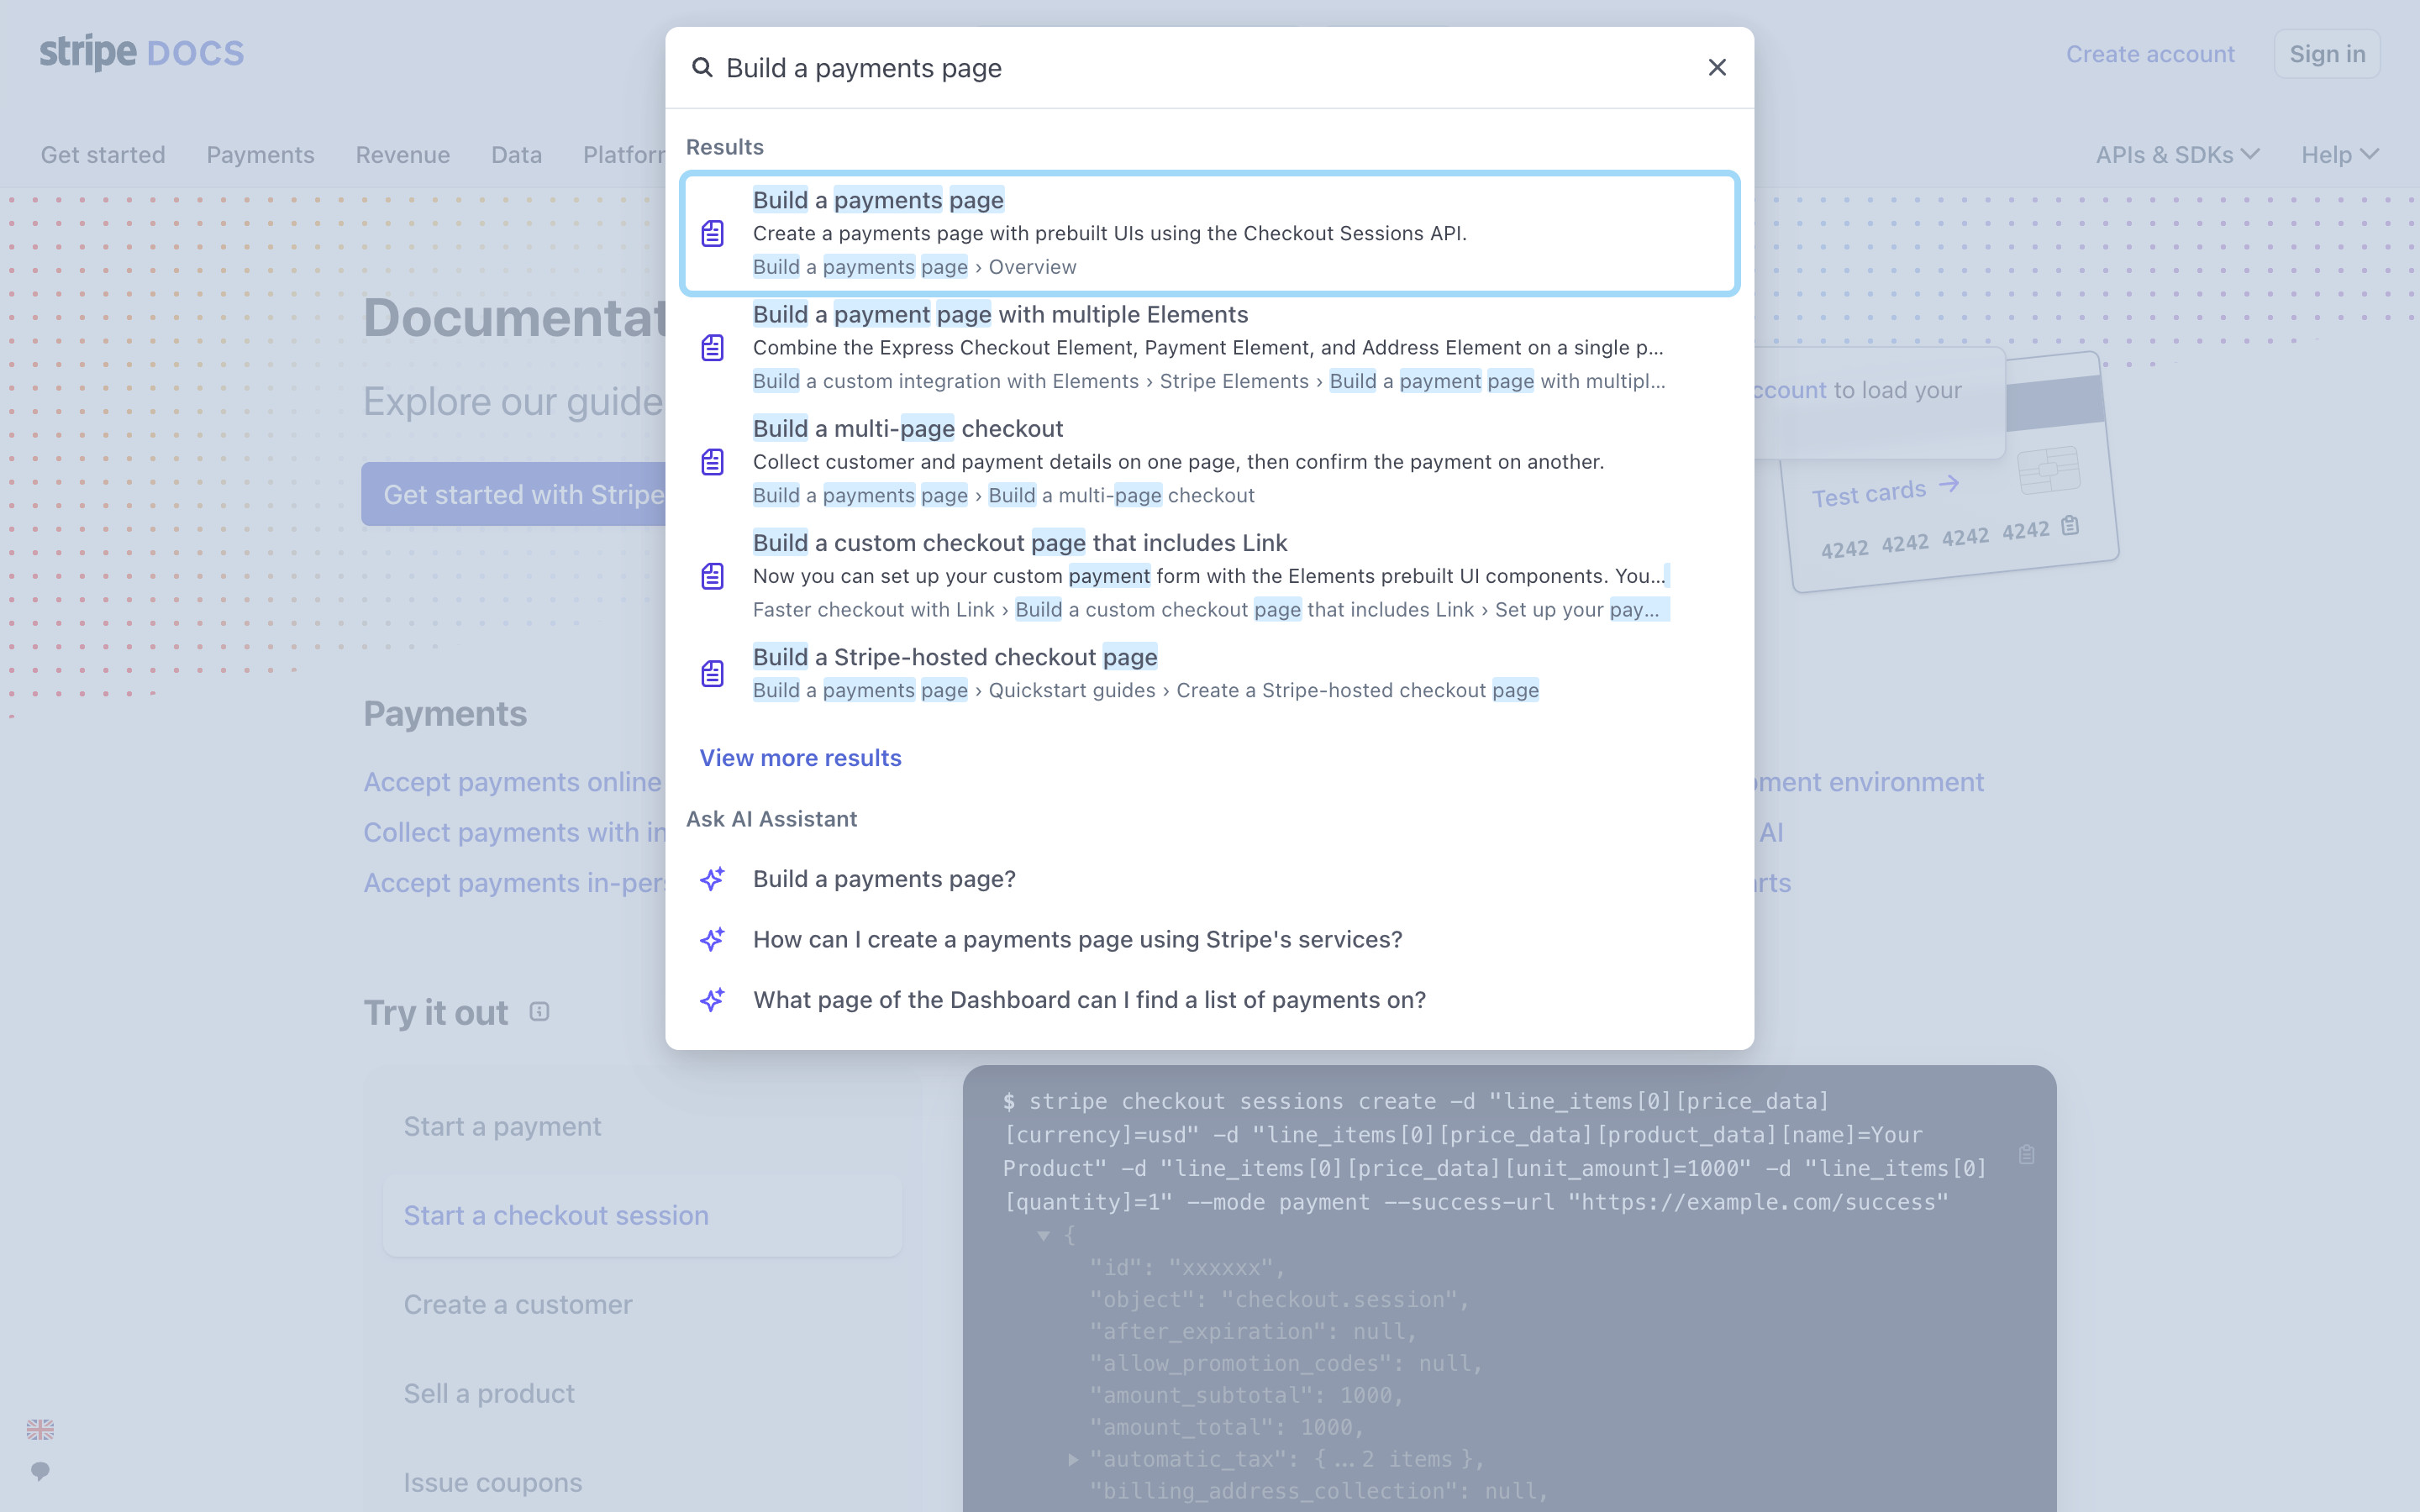Open 'Build a Stripe-hosted checkout page' result
Viewport: 2420px width, 1512px height.
click(1209, 673)
